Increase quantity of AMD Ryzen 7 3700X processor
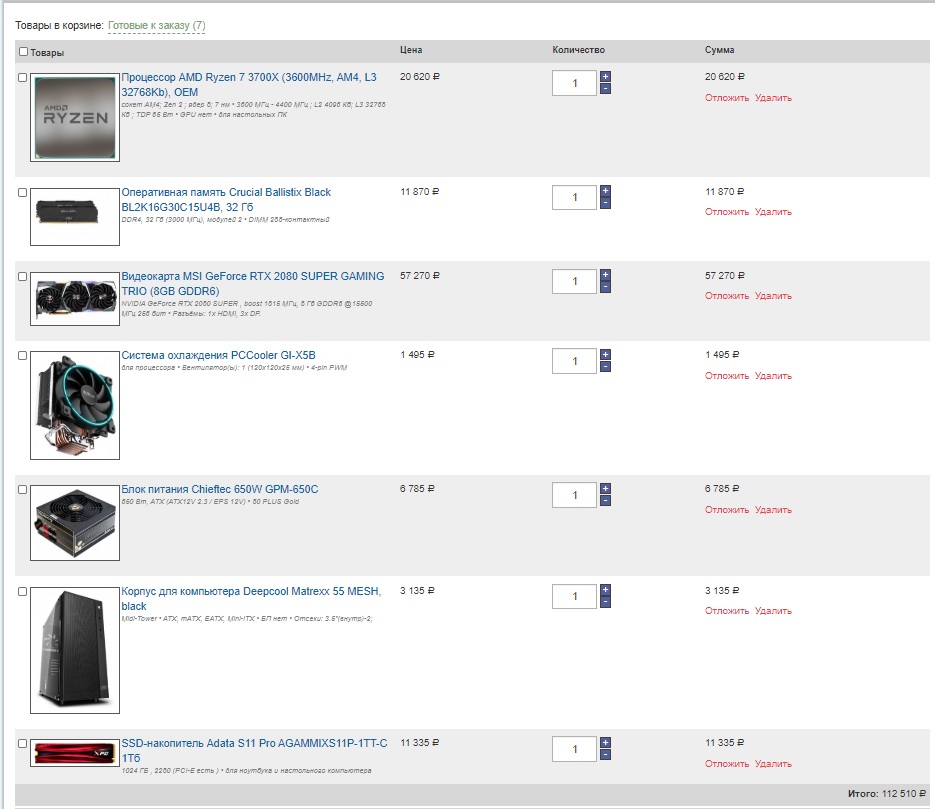 click(605, 76)
